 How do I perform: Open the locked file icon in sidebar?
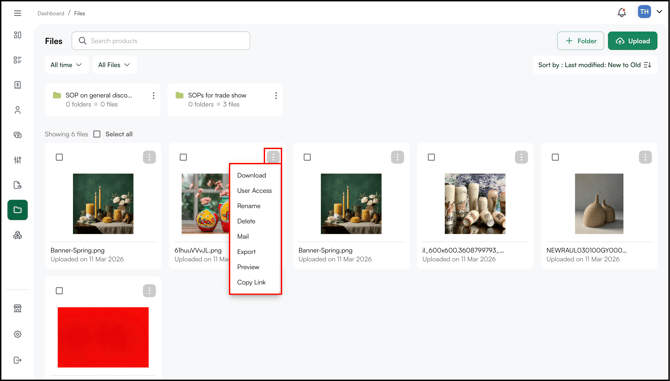tap(18, 185)
